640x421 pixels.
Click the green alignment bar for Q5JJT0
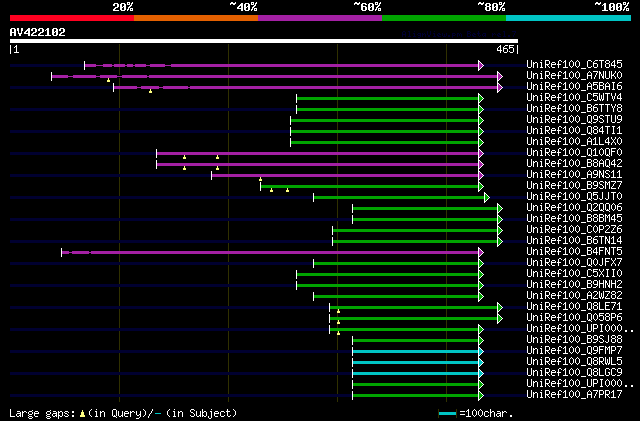coord(399,198)
